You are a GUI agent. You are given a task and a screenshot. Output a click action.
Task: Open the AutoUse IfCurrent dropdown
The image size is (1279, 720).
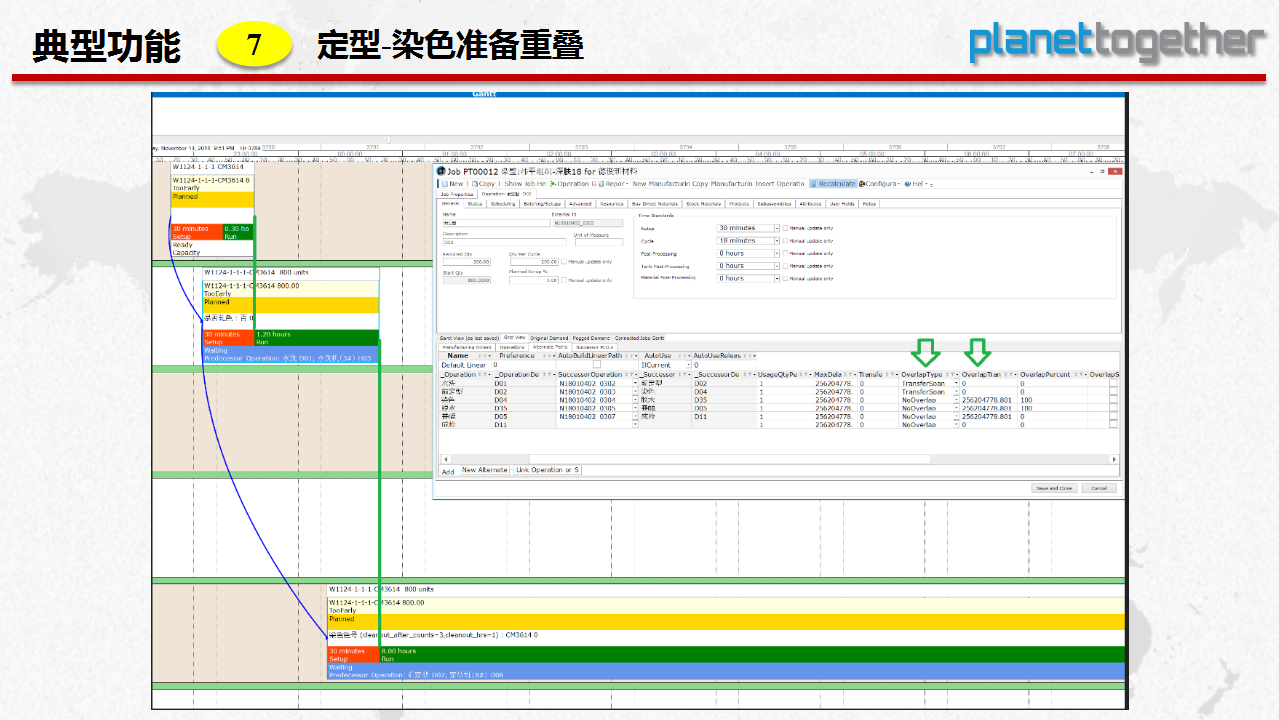tap(686, 365)
